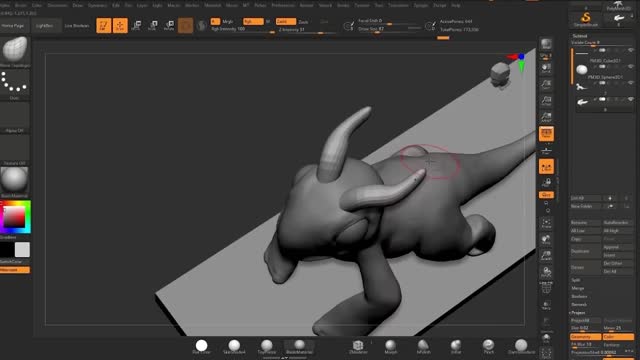Click the Draw Size slider
This screenshot has width=640, height=360.
(389, 29)
